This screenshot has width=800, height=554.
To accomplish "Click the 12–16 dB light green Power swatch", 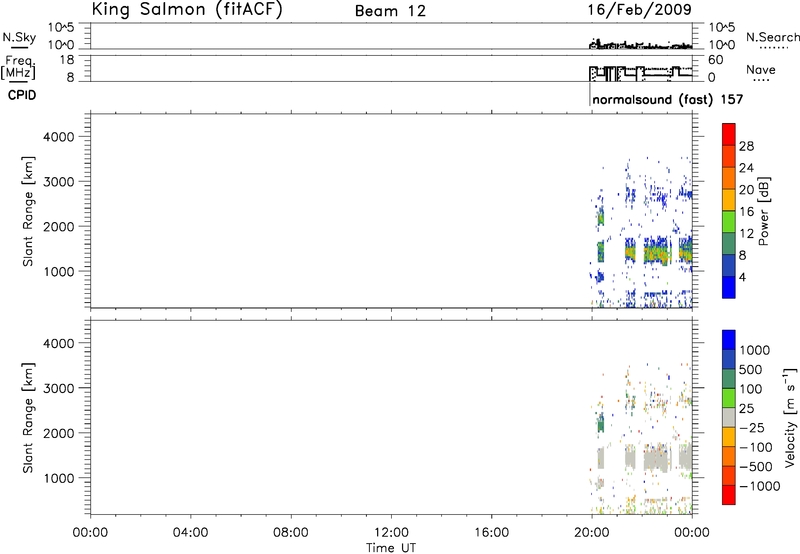I will click(729, 221).
